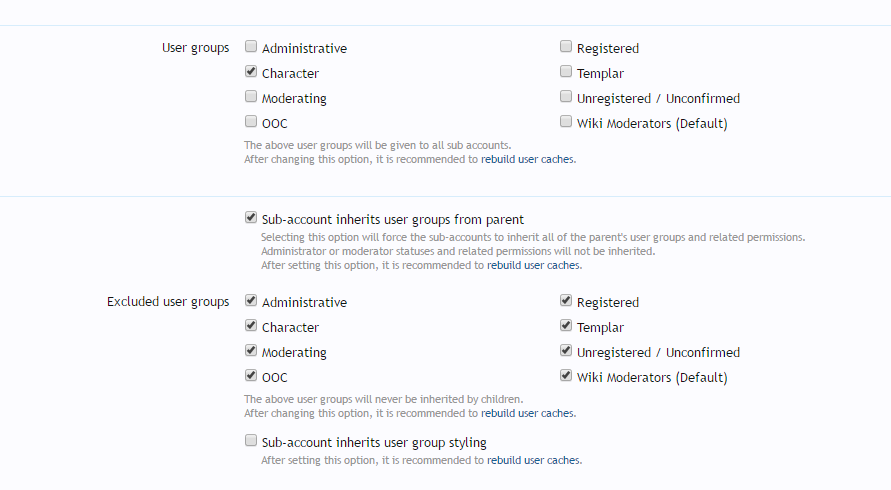Uncheck OOC in Excluded user groups

pos(251,376)
